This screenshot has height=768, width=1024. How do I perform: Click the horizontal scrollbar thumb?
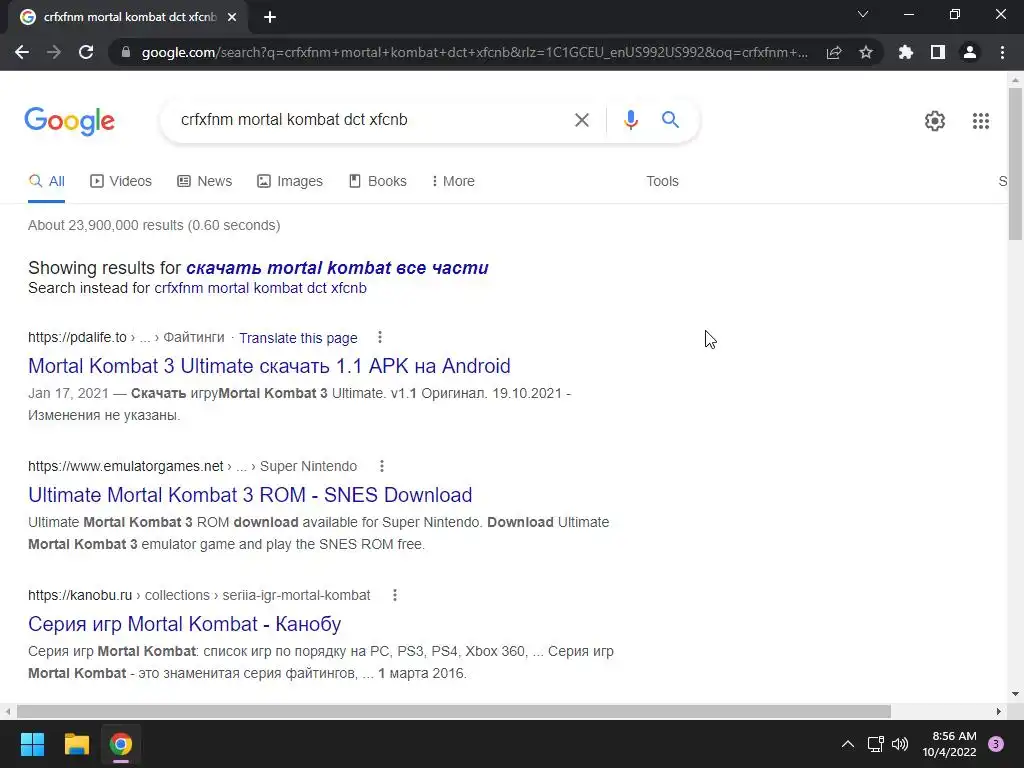tap(454, 711)
